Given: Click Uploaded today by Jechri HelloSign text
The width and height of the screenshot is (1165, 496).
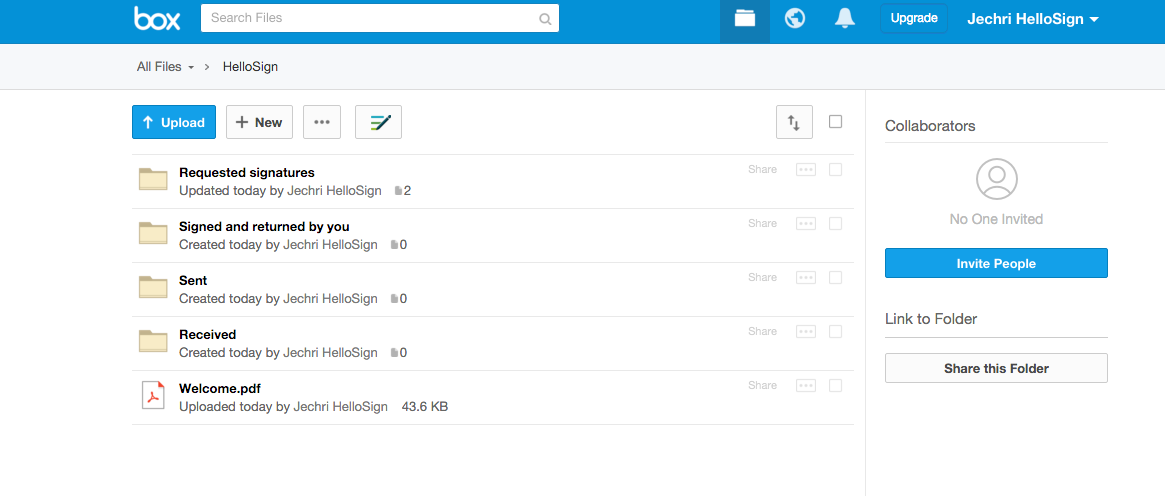Looking at the screenshot, I should point(283,407).
